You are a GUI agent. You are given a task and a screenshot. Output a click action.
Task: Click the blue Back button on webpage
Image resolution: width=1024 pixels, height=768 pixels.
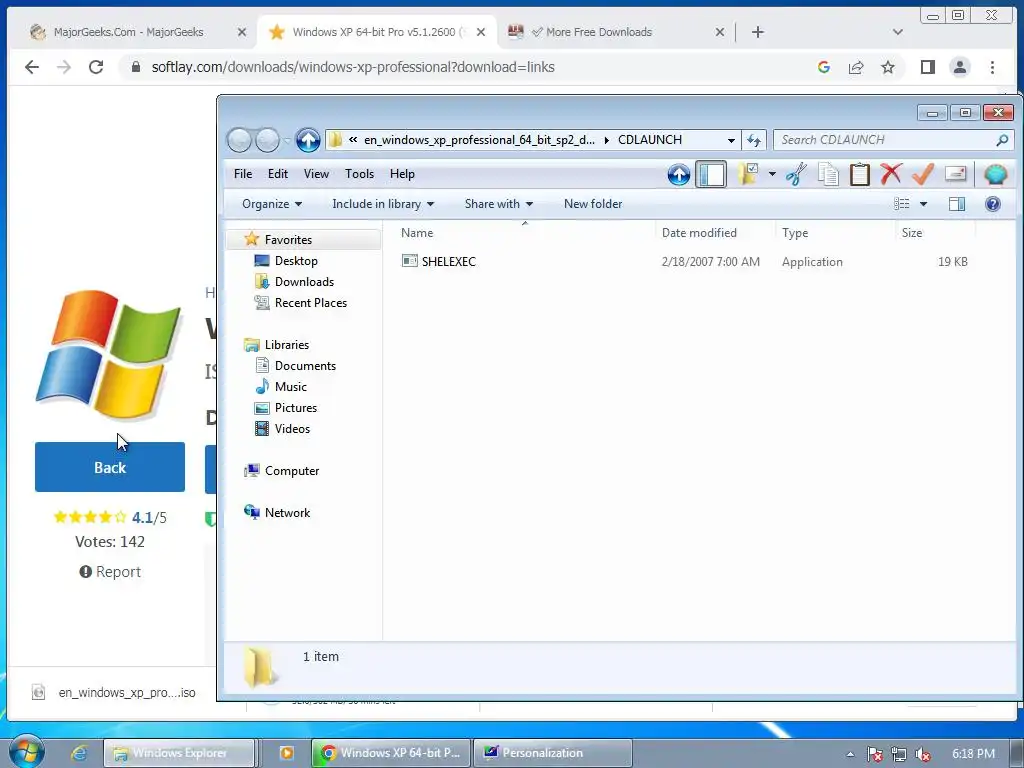pos(110,467)
